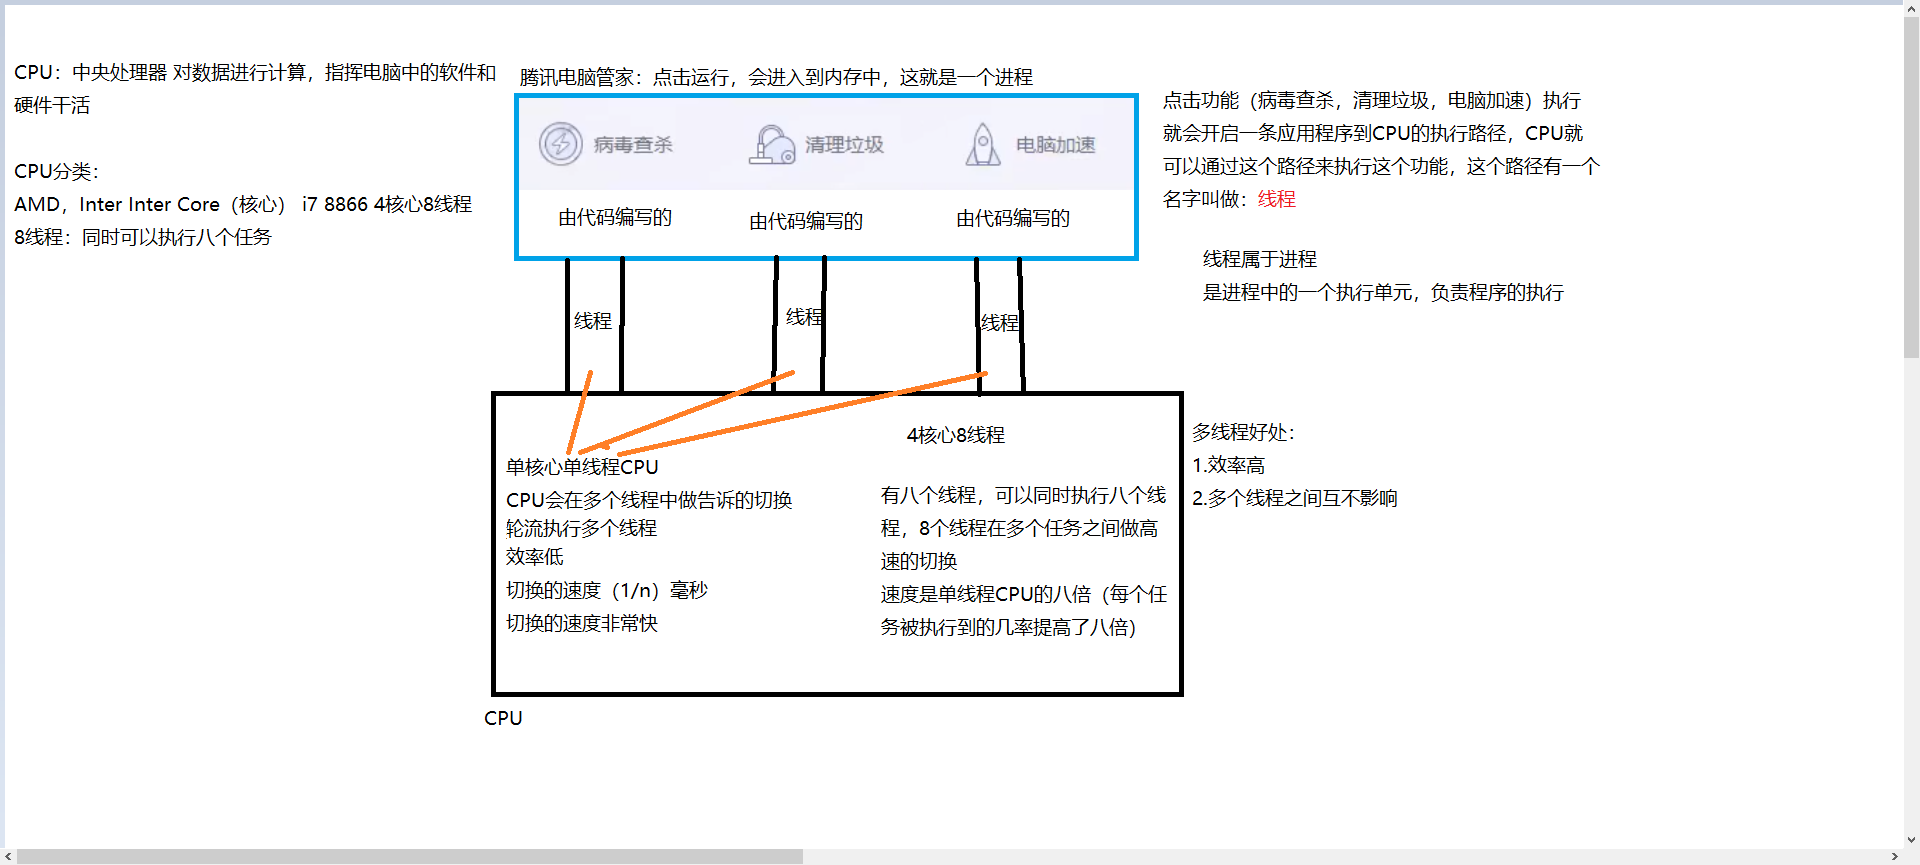This screenshot has height=865, width=1920.
Task: Click the text '线程属于进程'
Action: coord(1260,259)
